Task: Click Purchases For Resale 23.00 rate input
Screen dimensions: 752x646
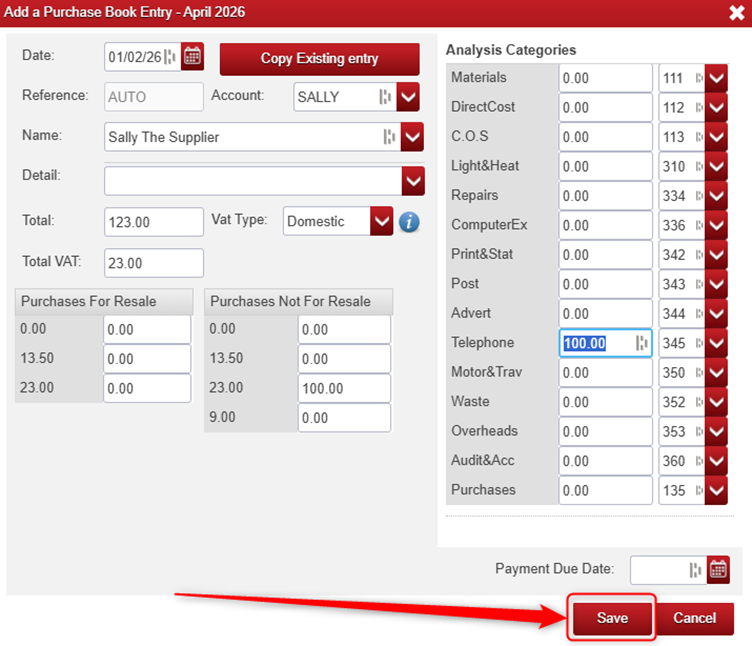Action: [x=147, y=388]
